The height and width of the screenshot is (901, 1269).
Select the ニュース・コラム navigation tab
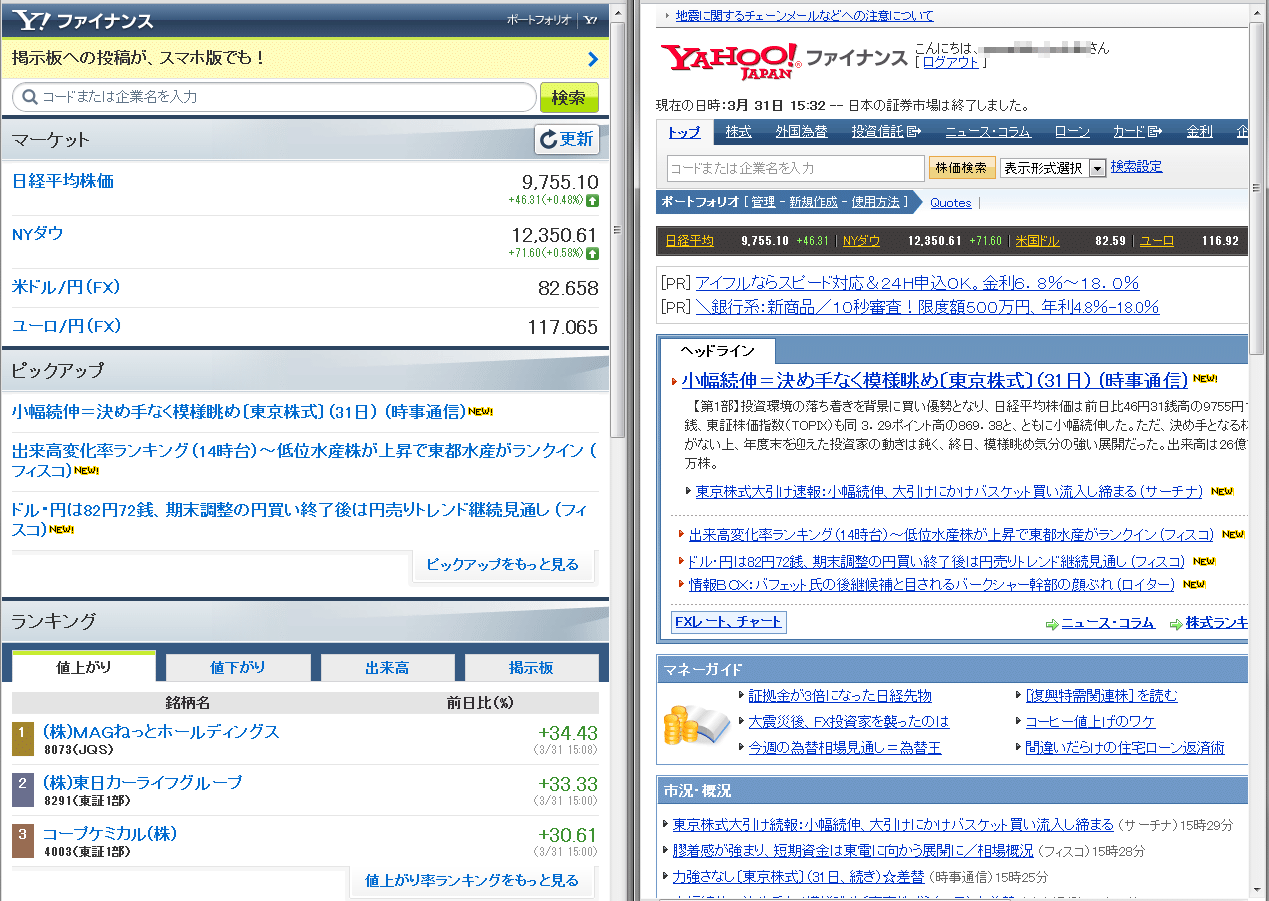(987, 132)
